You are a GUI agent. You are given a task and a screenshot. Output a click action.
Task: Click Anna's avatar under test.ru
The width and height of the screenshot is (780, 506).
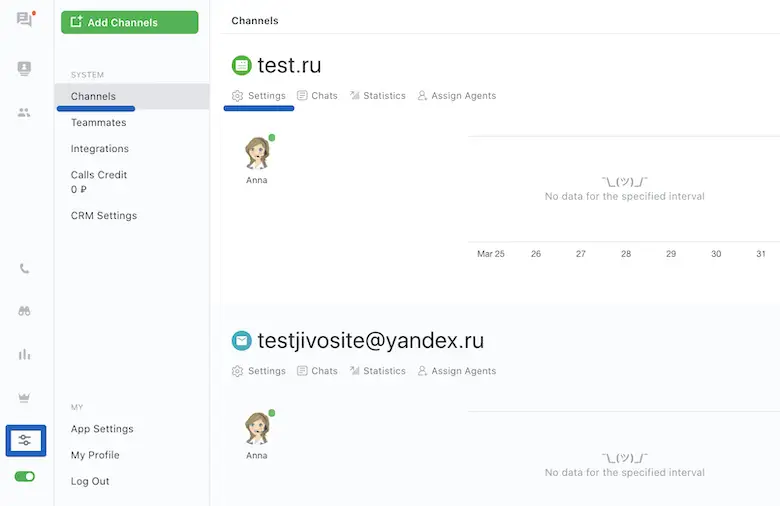pos(257,154)
